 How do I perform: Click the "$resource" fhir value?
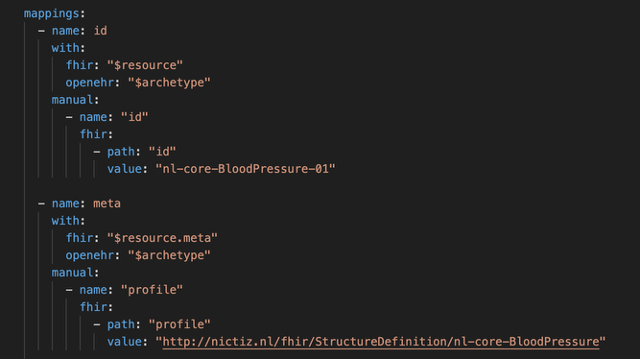pyautogui.click(x=145, y=65)
